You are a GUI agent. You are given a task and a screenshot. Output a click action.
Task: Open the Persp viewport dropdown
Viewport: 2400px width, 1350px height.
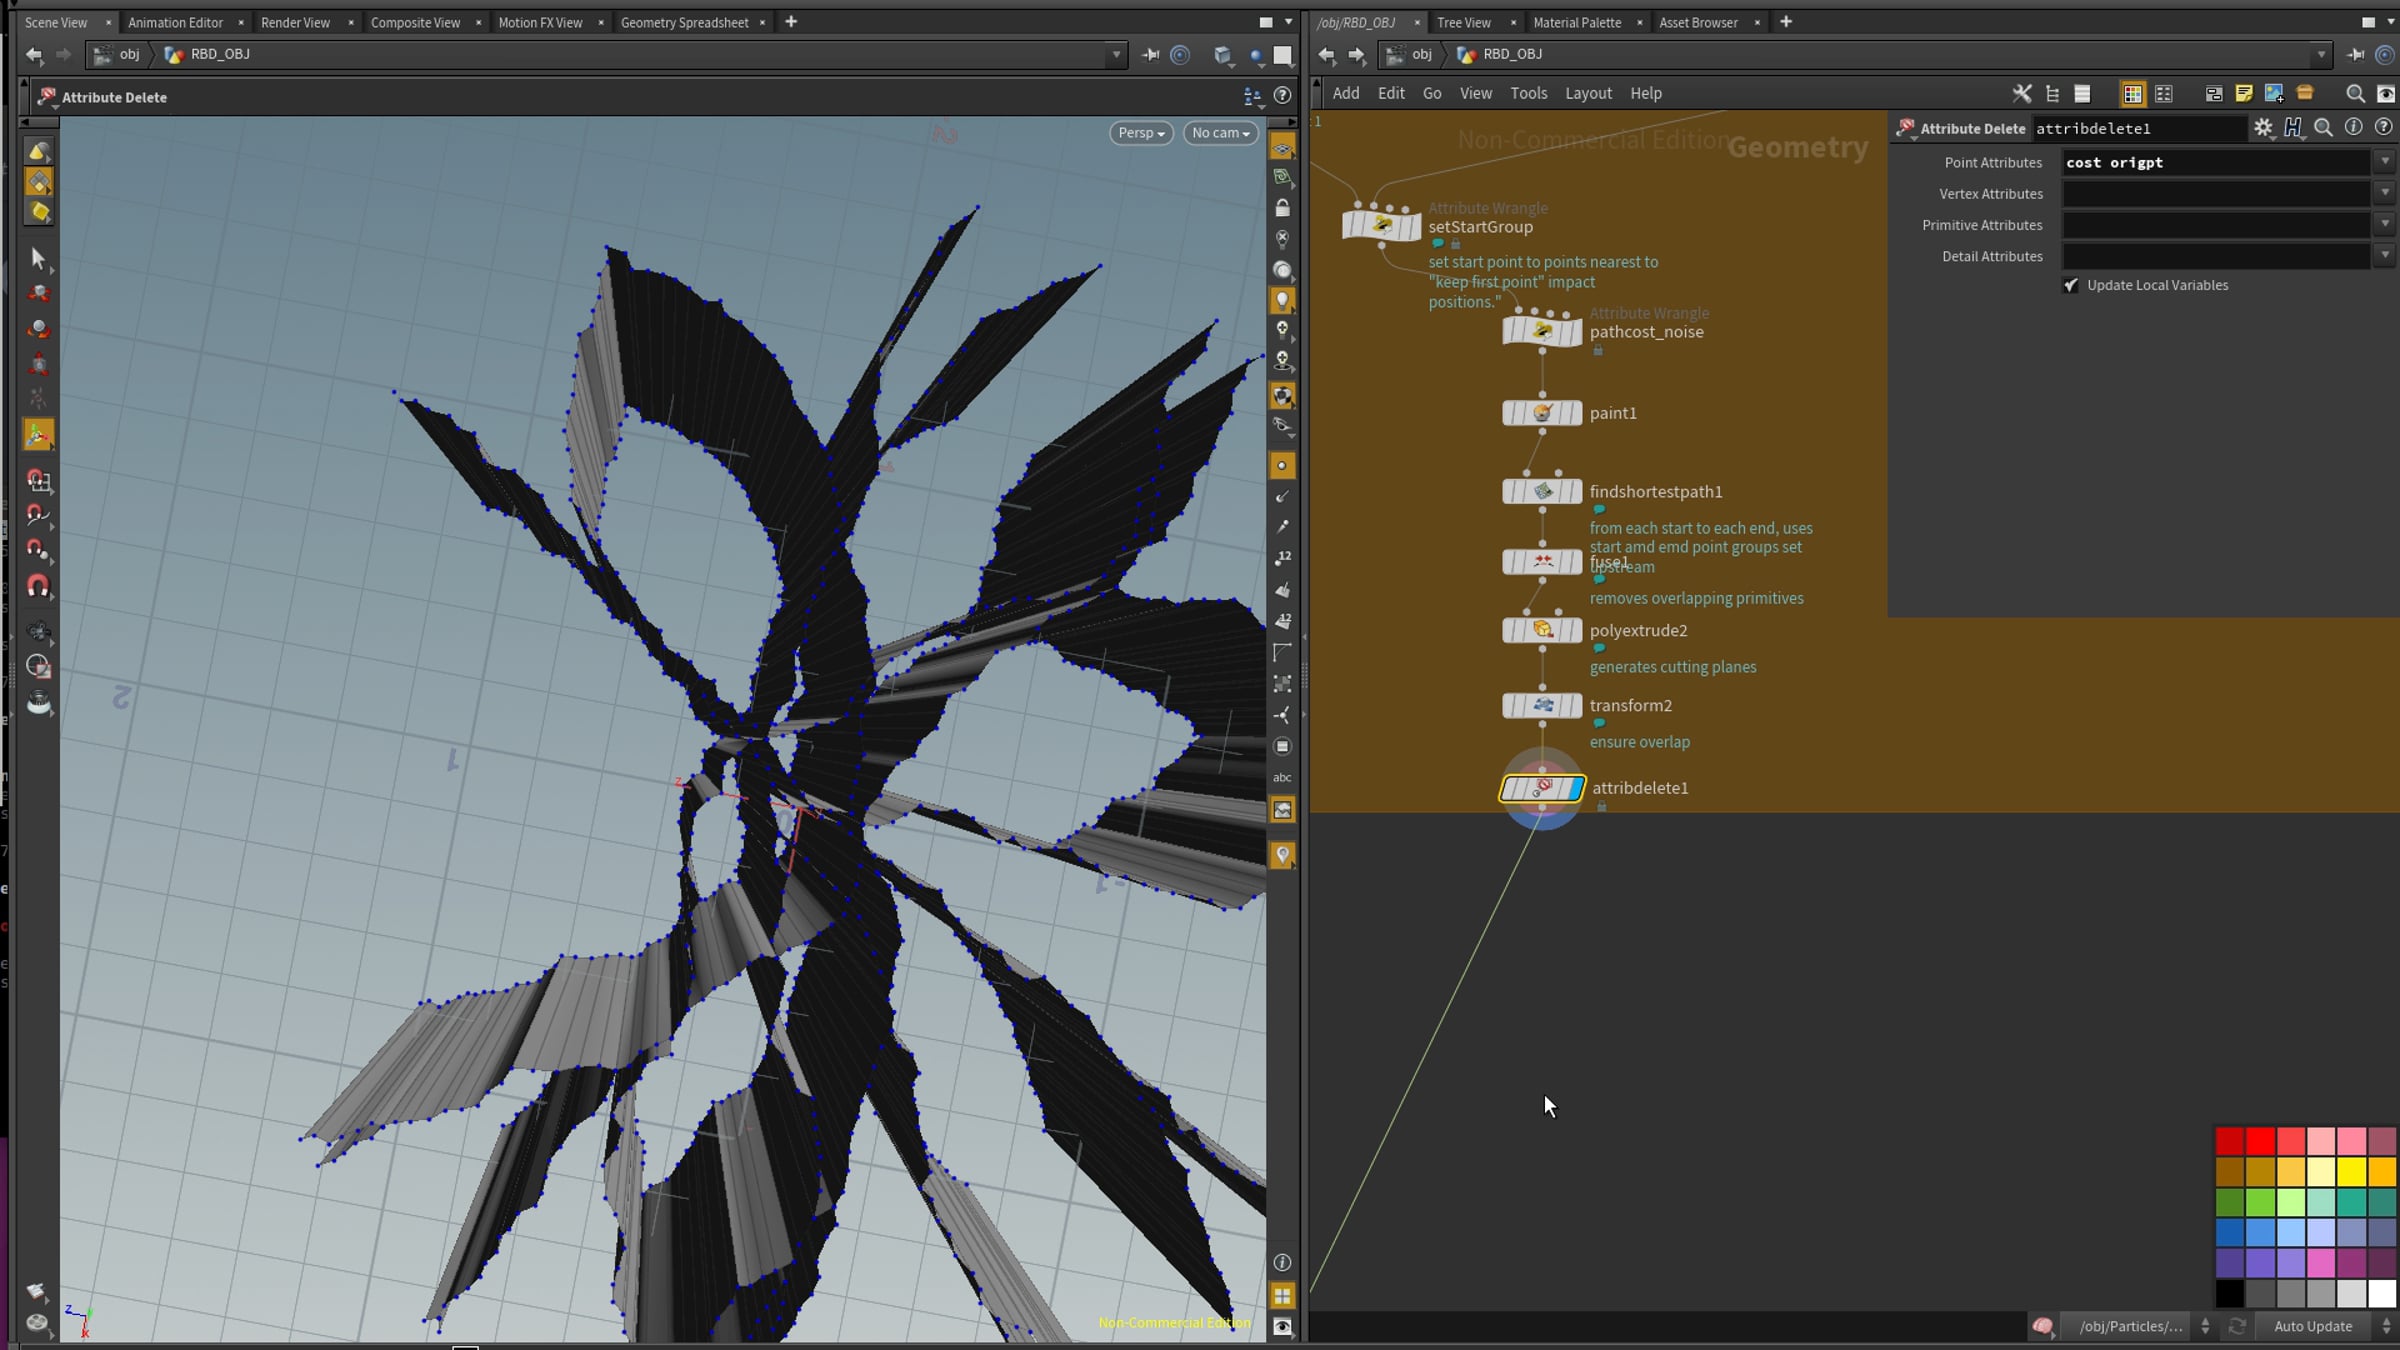click(1140, 133)
